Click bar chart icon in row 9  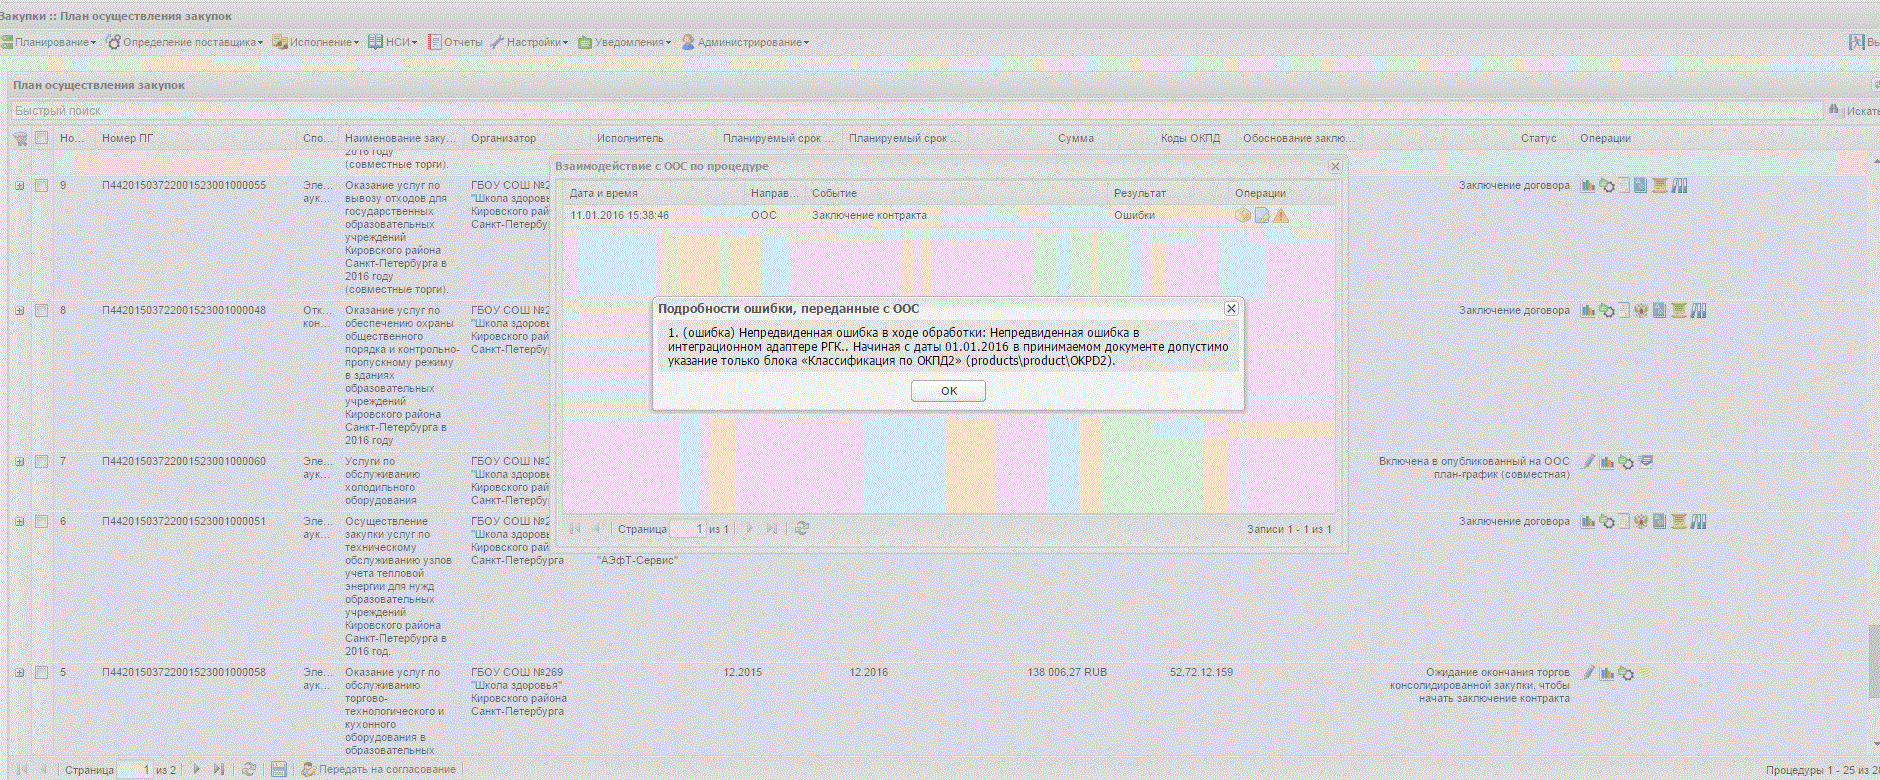(1588, 185)
